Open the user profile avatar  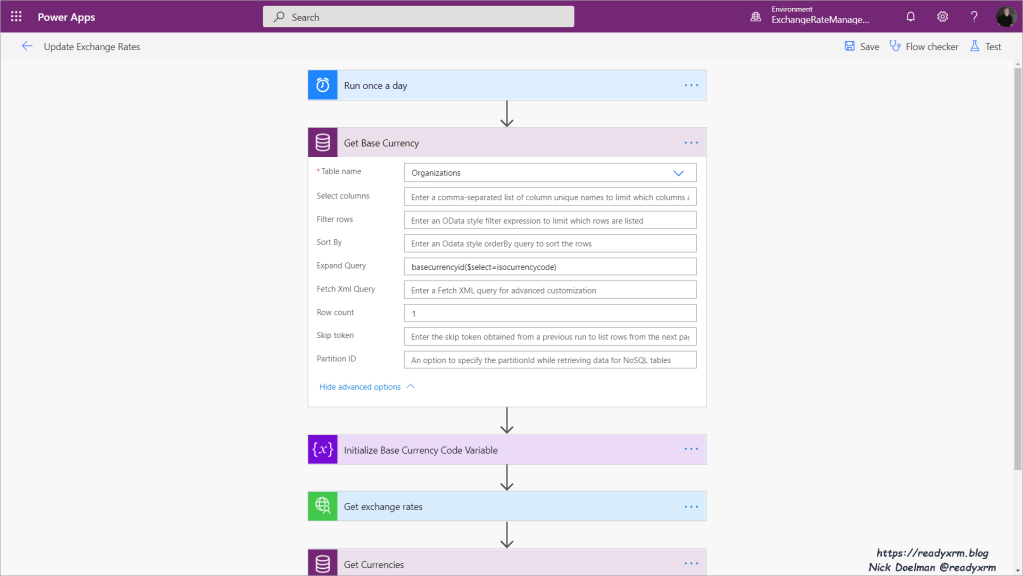[x=1005, y=17]
